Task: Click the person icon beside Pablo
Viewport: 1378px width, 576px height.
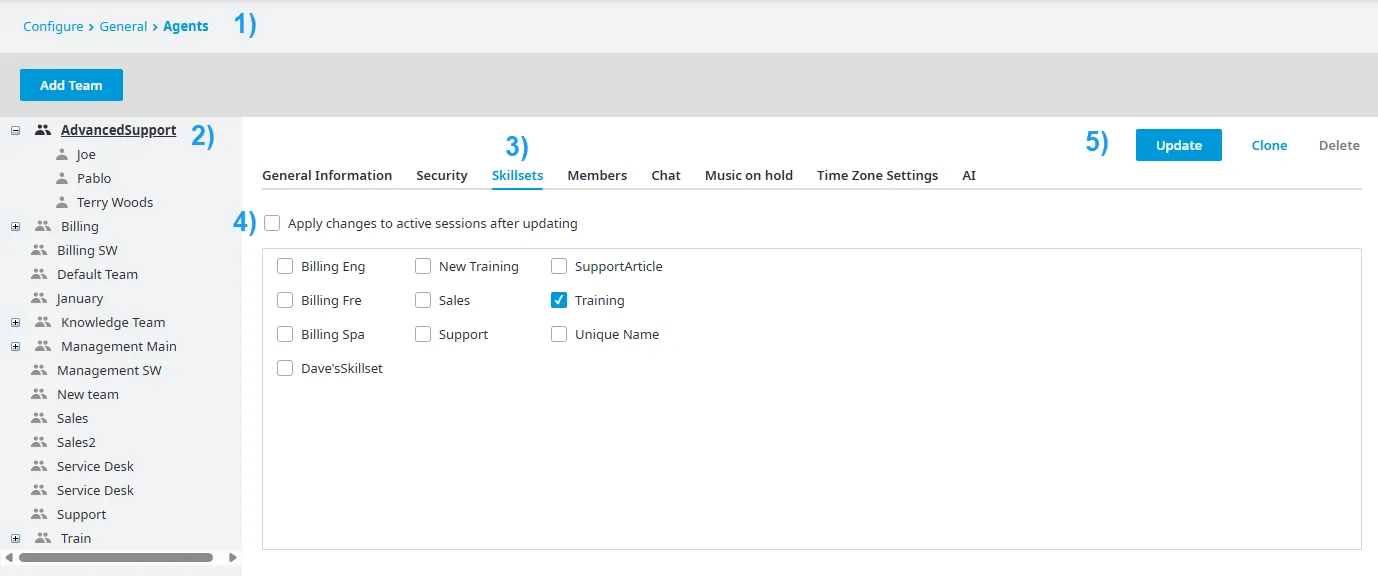Action: tap(62, 179)
